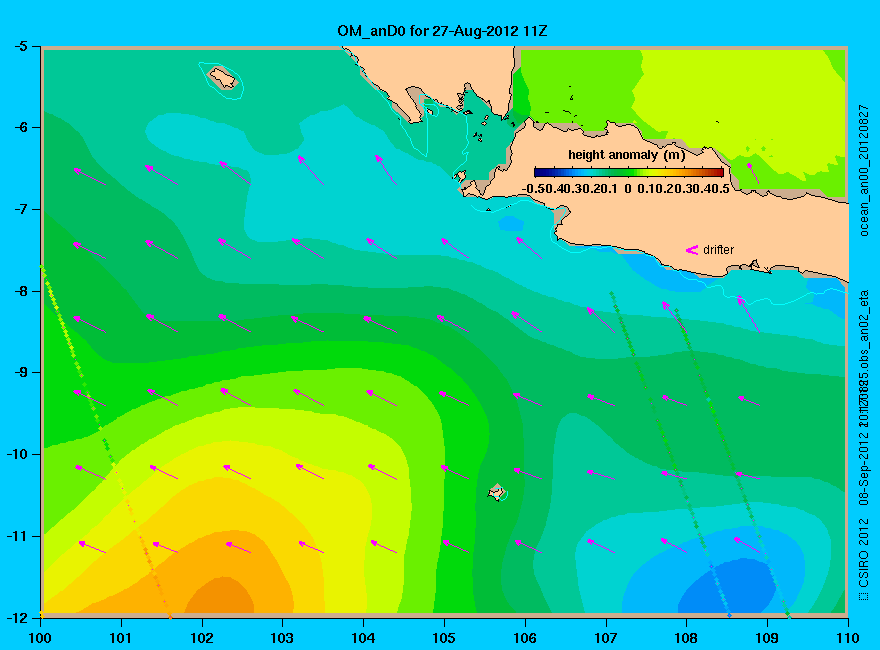Click the x-axis label 107

pos(606,638)
